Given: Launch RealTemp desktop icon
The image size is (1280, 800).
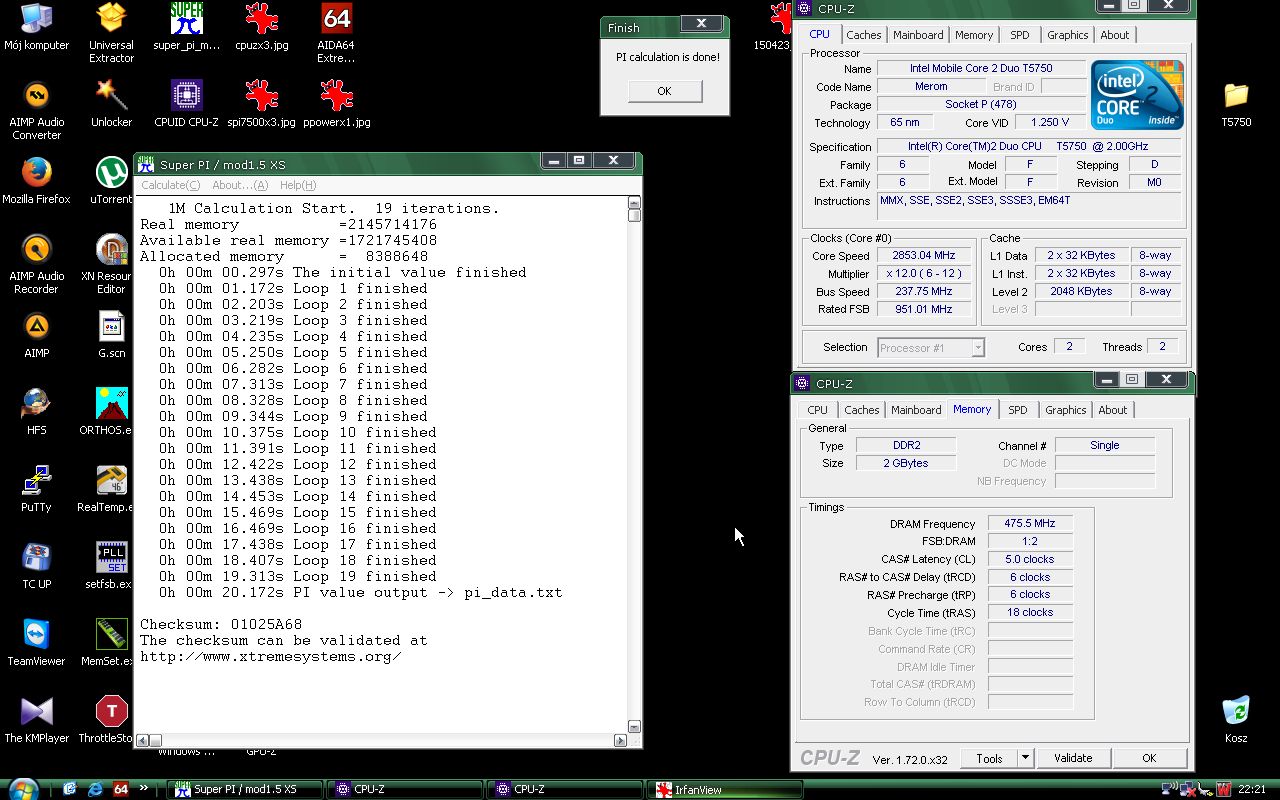Looking at the screenshot, I should (x=111, y=489).
